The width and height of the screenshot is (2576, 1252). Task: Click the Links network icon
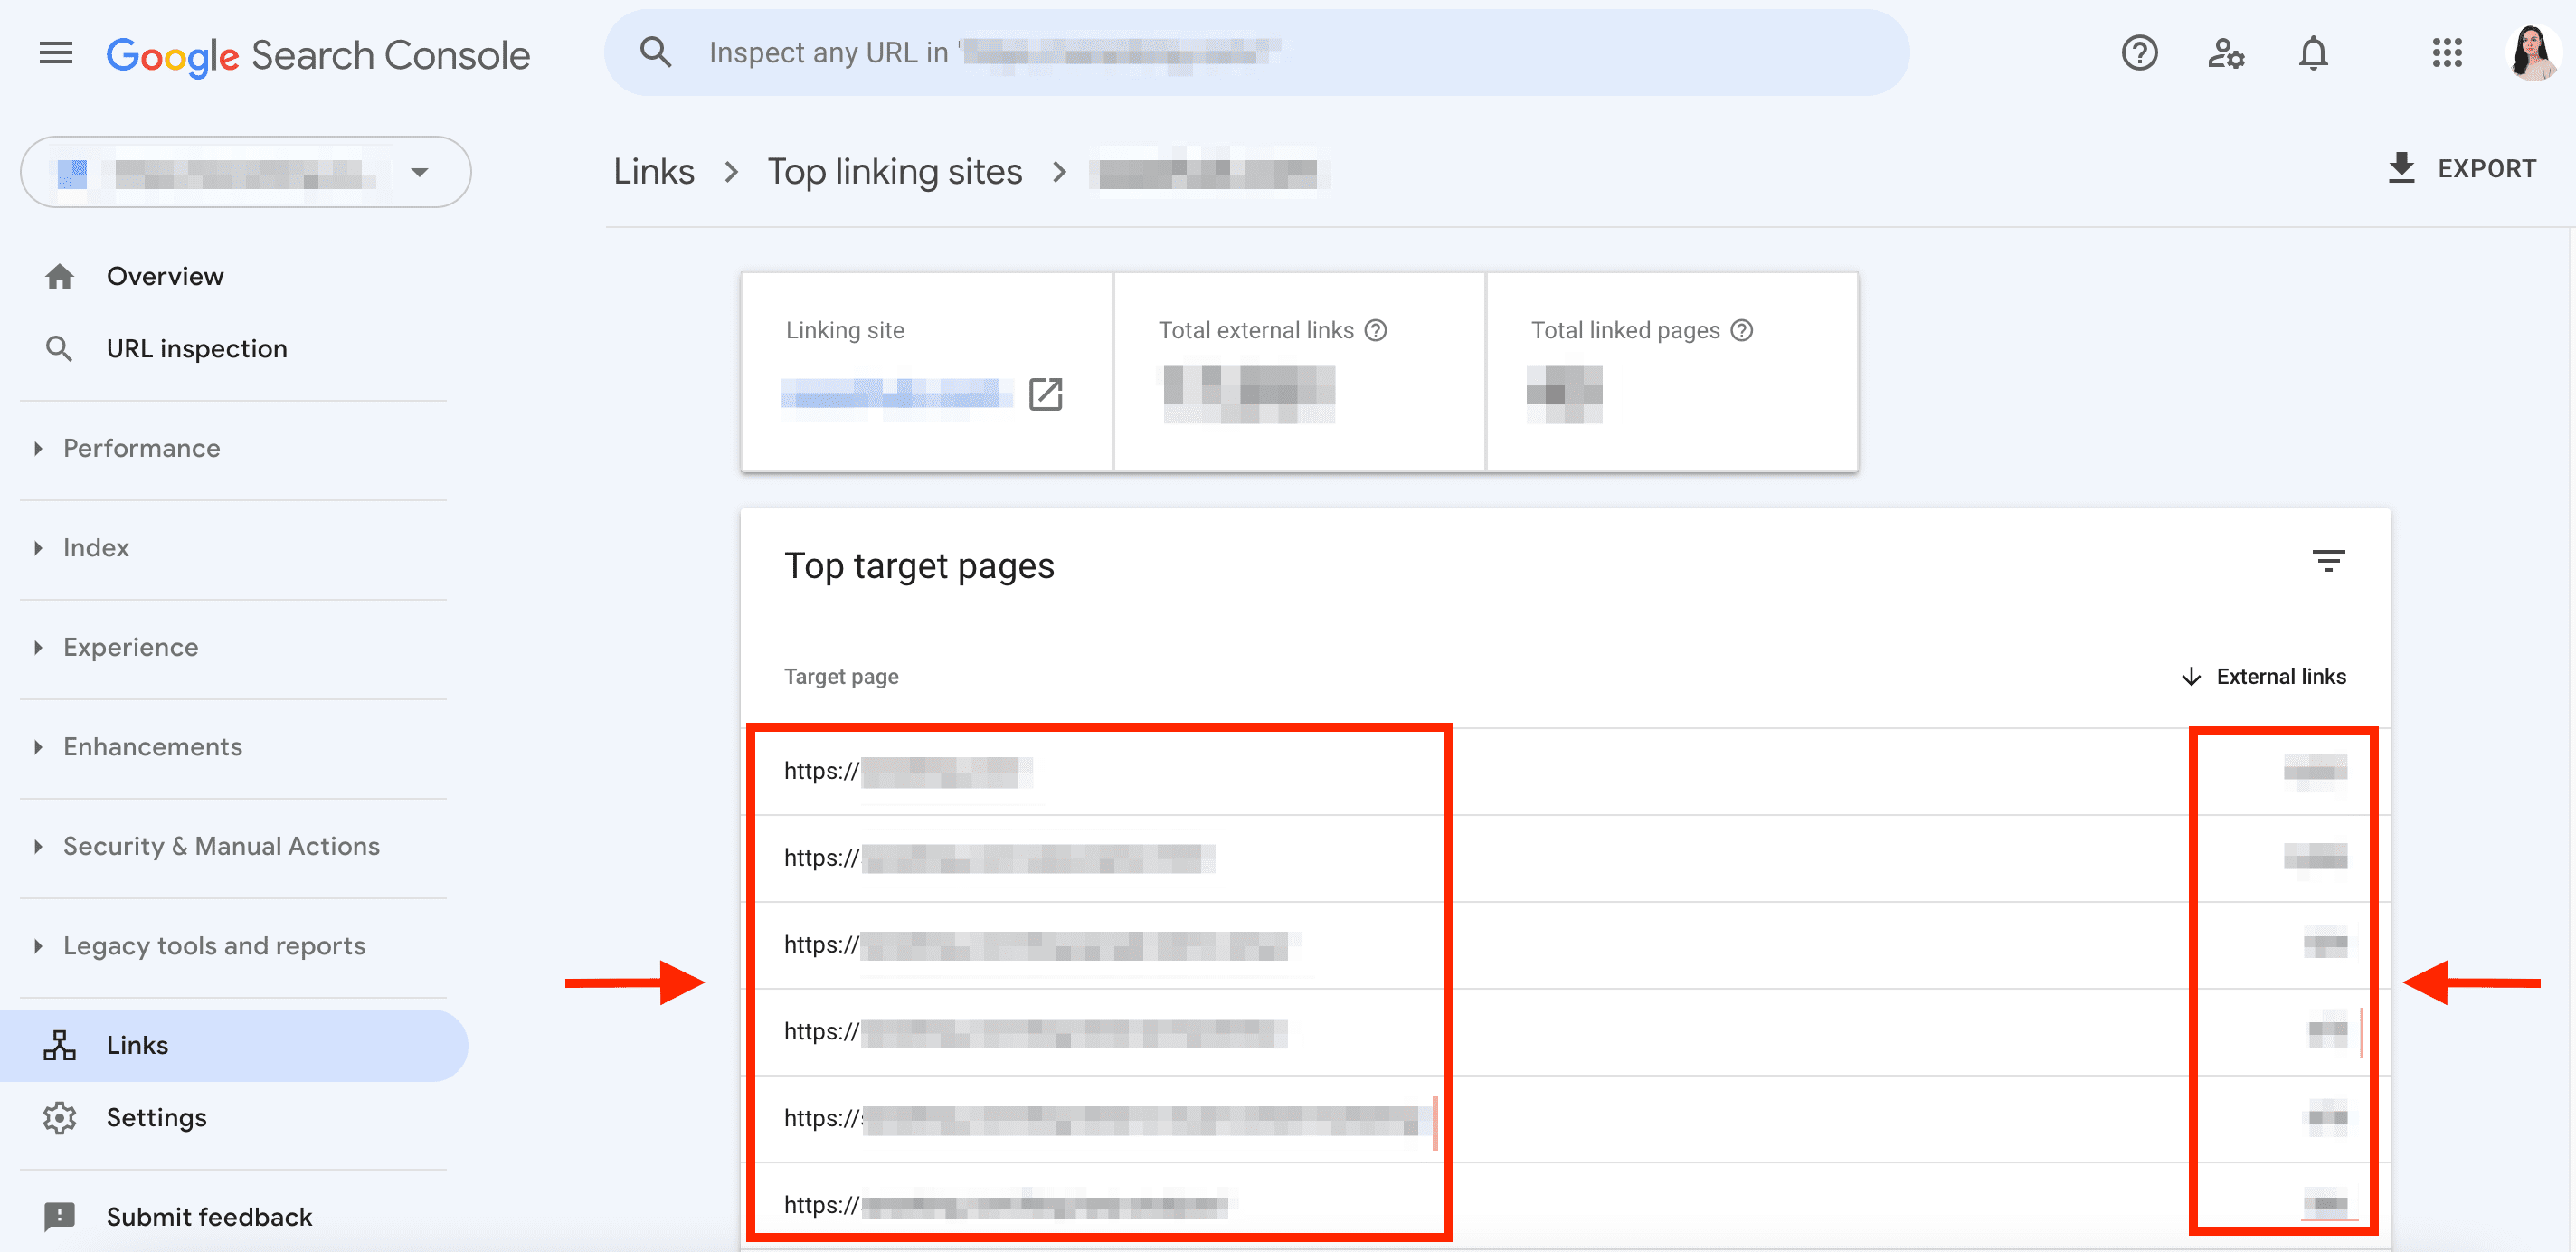59,1045
